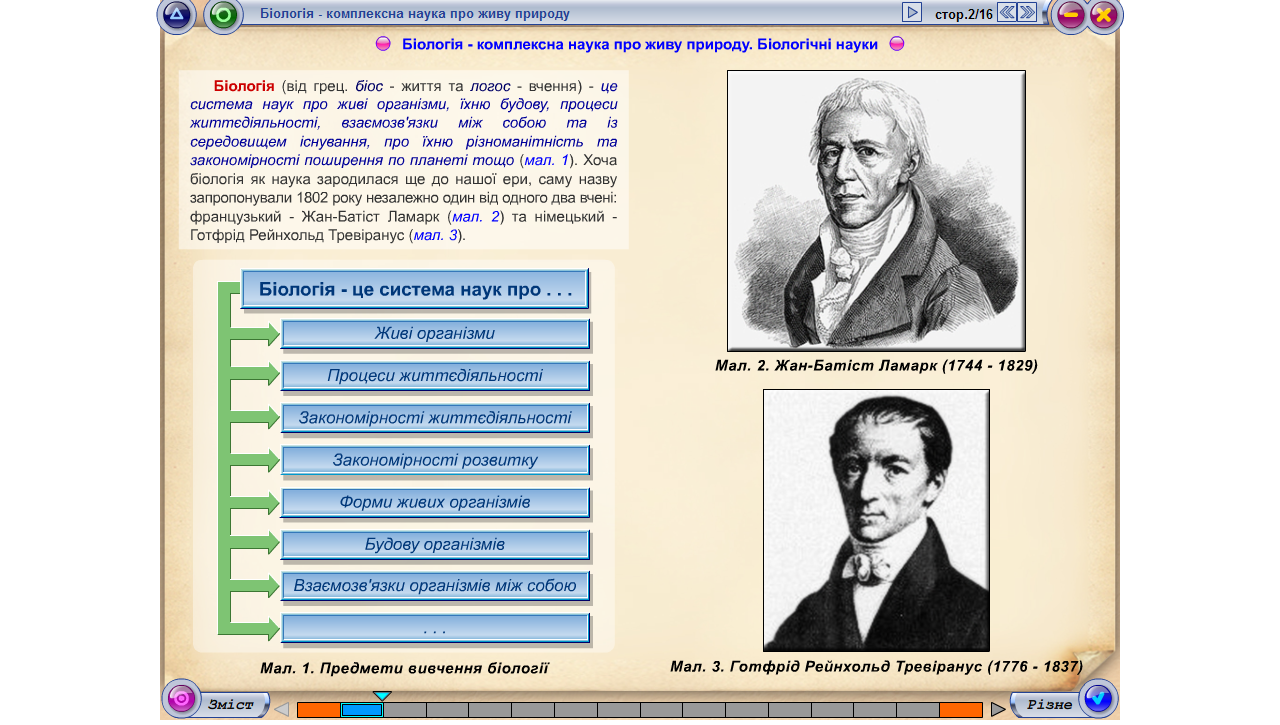Screen dimensions: 1280x725
Task: Click caption 'Мал. 3. Готфрід Рейнхольд Тревіранус (1776 - 1837)'
Action: (876, 666)
